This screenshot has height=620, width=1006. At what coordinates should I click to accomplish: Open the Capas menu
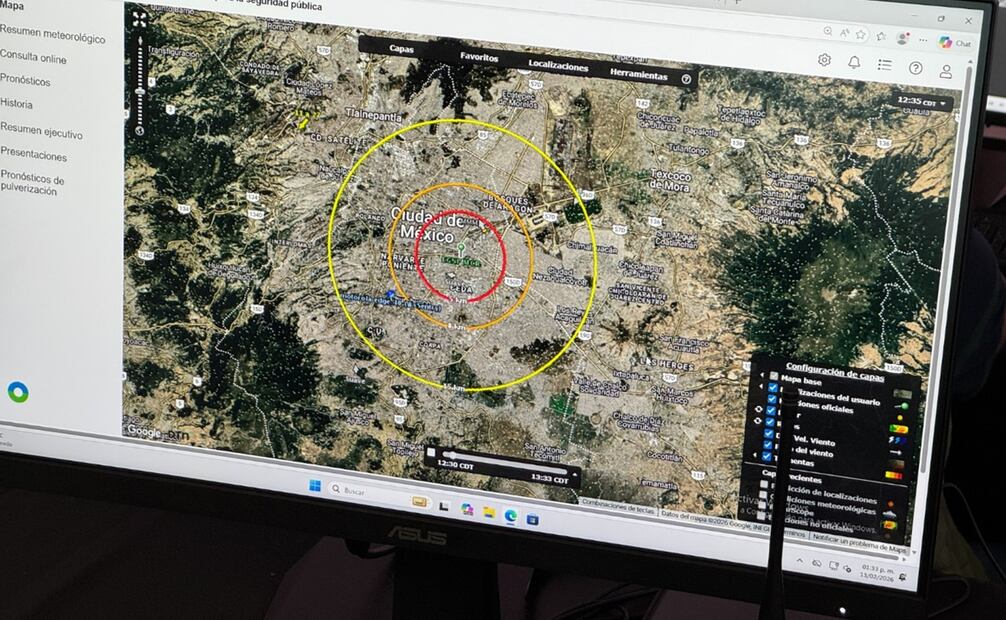click(x=401, y=48)
